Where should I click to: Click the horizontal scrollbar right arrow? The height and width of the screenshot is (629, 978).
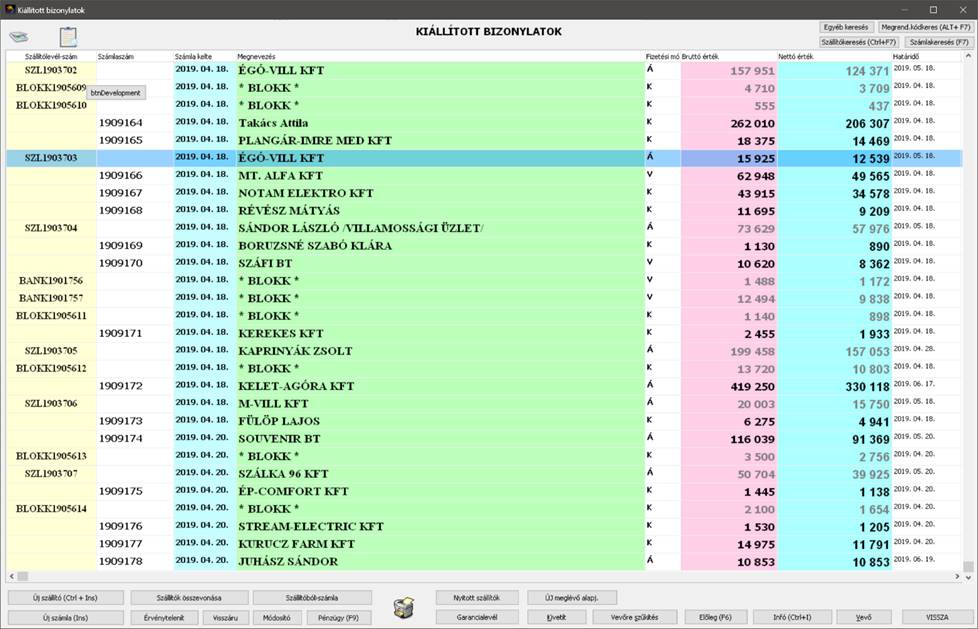point(957,577)
